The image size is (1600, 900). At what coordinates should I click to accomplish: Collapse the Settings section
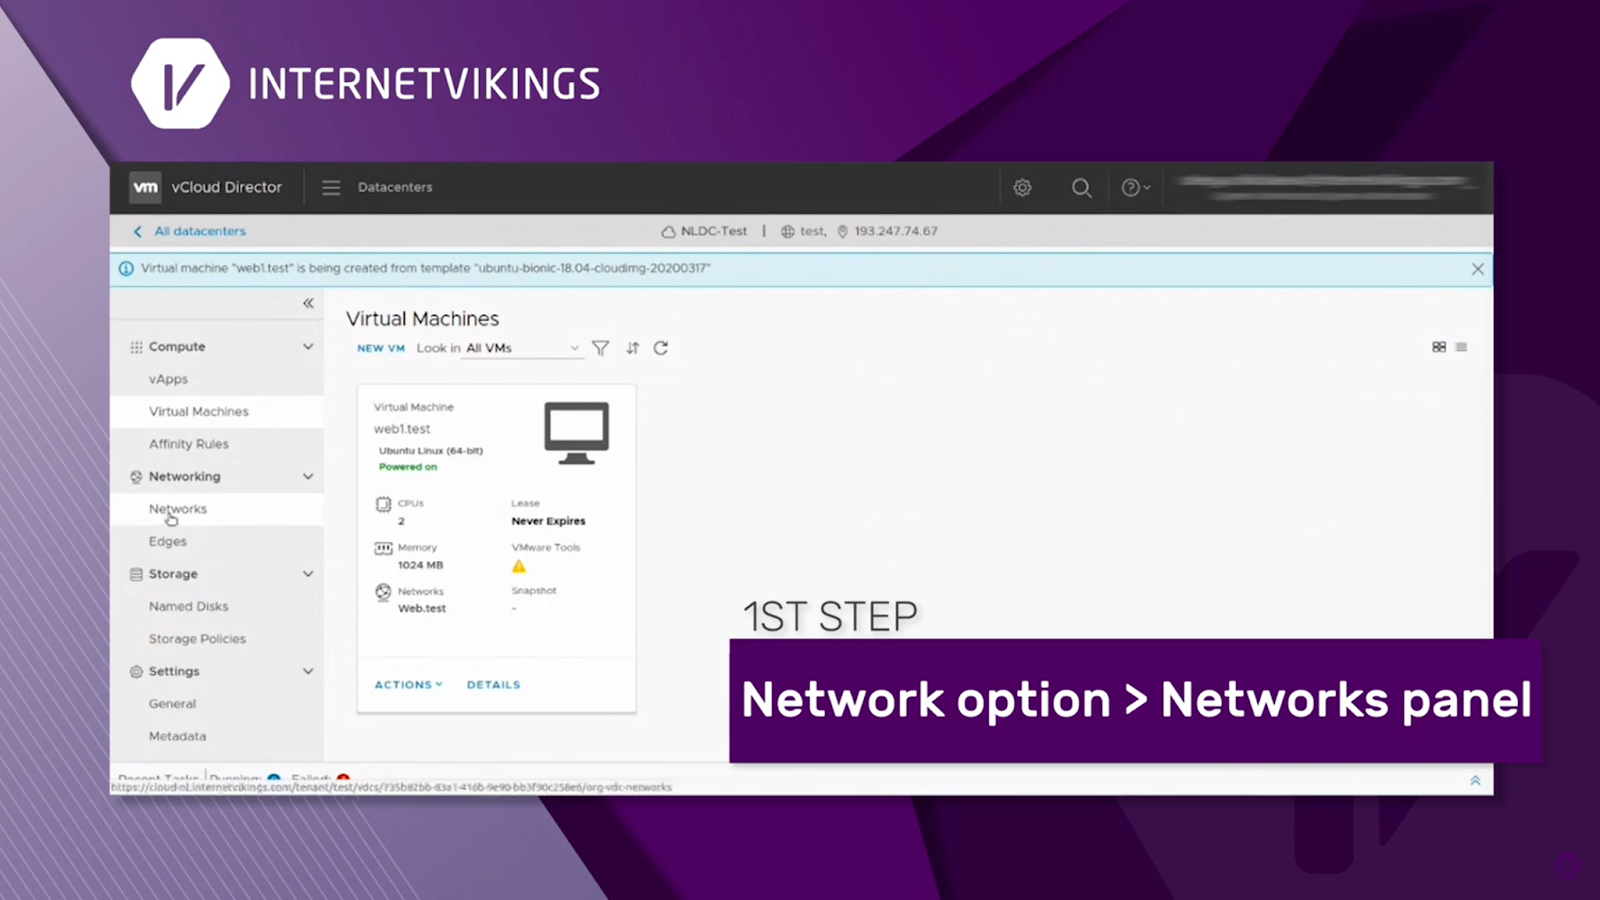(308, 671)
